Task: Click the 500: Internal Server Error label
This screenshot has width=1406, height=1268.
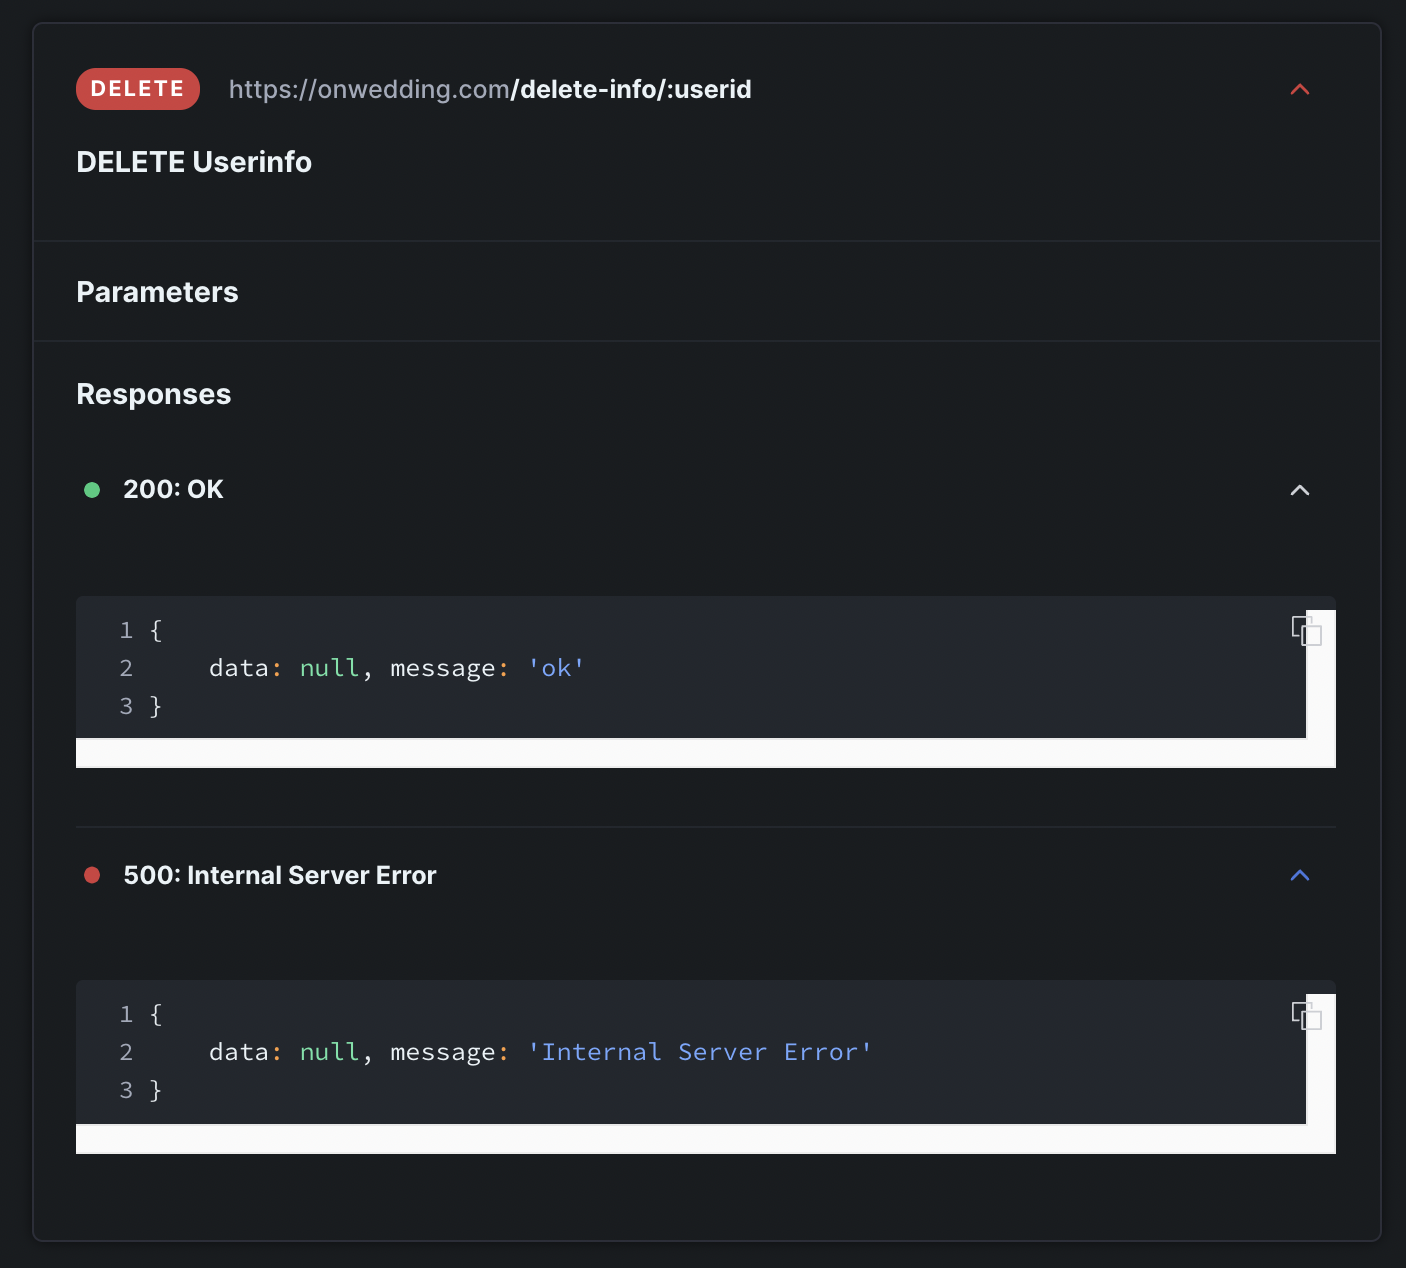Action: 280,875
